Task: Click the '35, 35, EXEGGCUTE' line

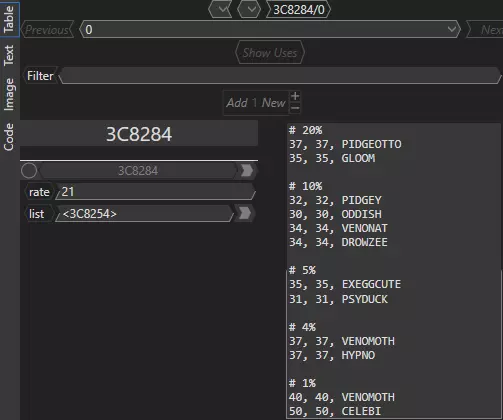Action: [x=345, y=284]
